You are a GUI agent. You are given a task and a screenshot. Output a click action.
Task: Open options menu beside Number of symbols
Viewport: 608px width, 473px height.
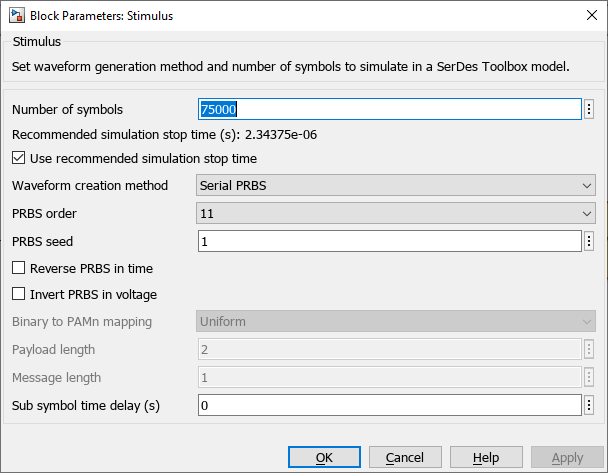click(589, 109)
